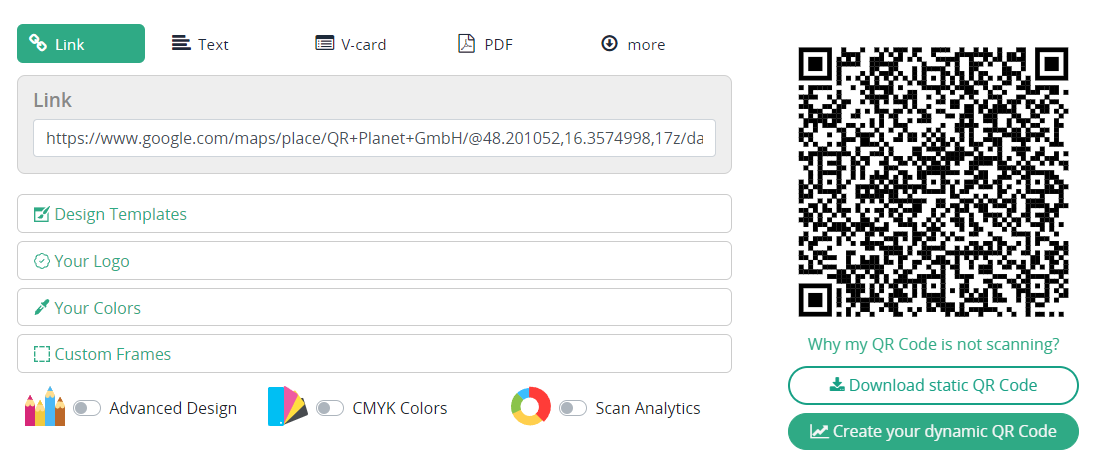This screenshot has width=1094, height=464.
Task: Enable the CMYK Colors switch
Action: point(330,407)
